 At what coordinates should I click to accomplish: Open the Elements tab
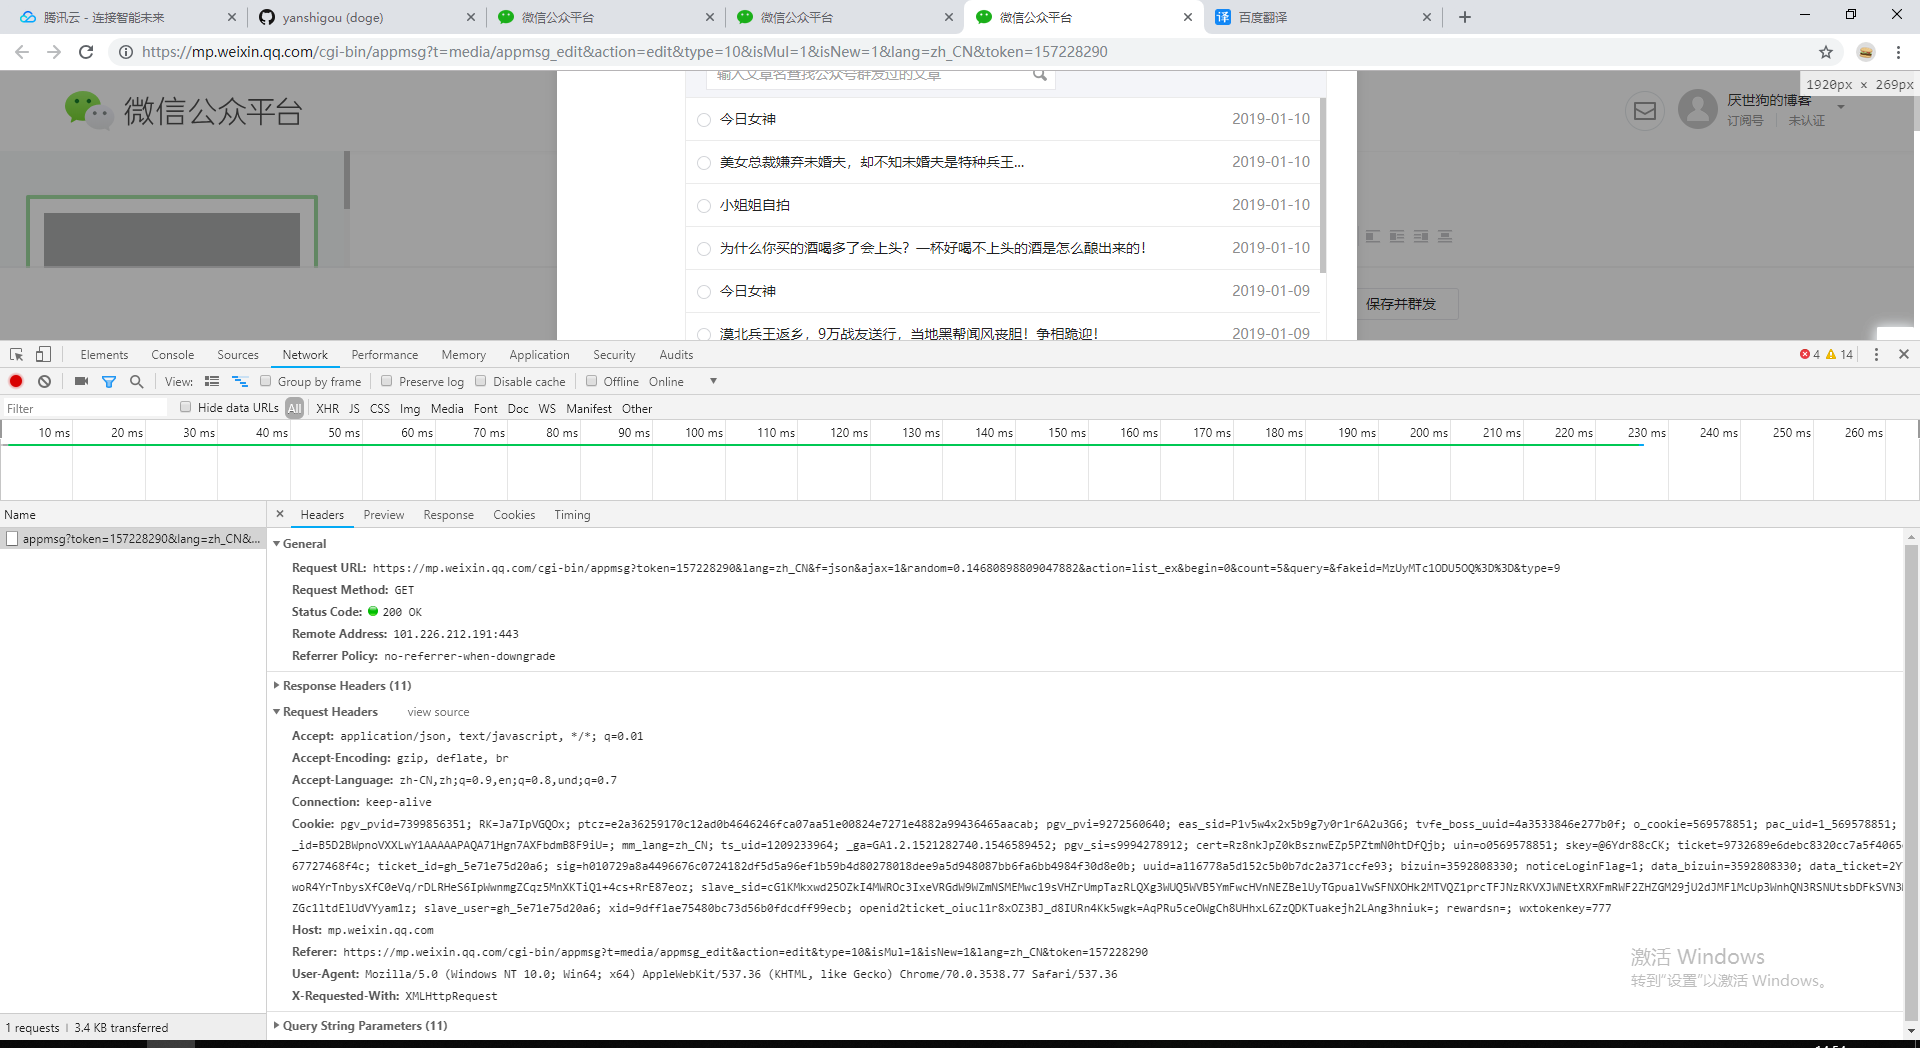(104, 355)
